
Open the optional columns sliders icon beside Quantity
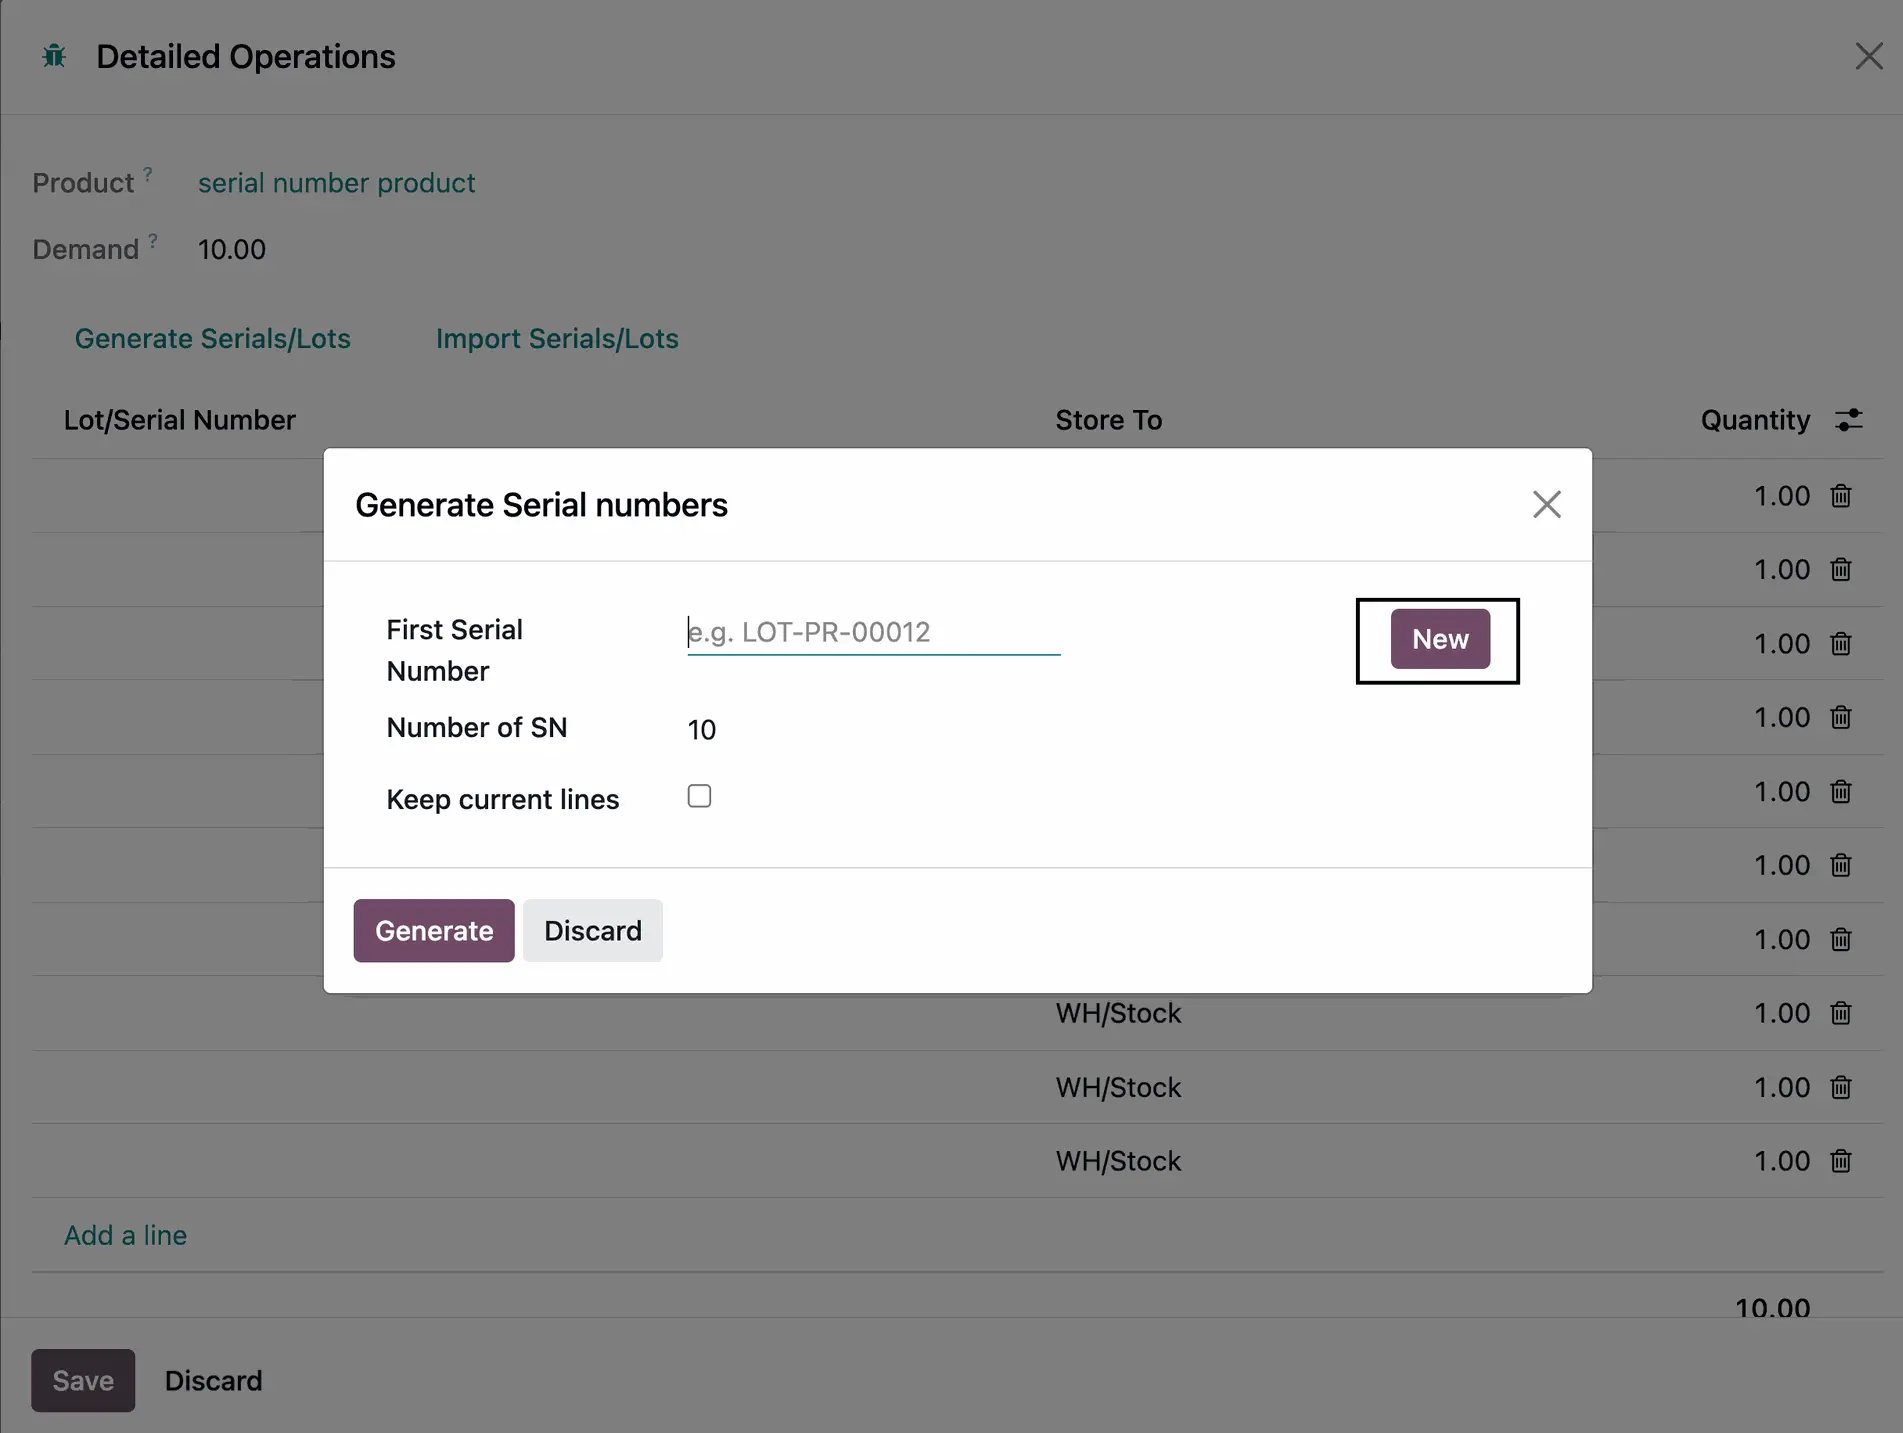pos(1849,420)
